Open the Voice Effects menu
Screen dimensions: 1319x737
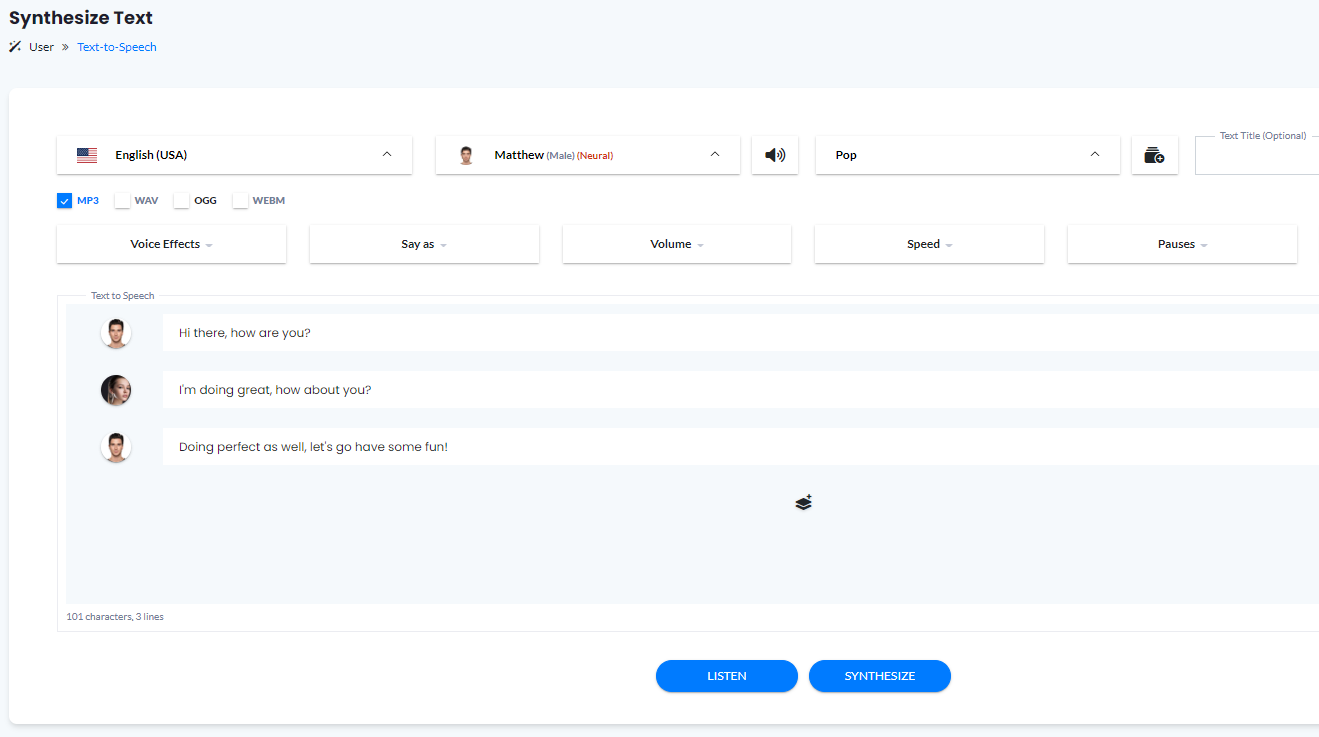pyautogui.click(x=171, y=244)
